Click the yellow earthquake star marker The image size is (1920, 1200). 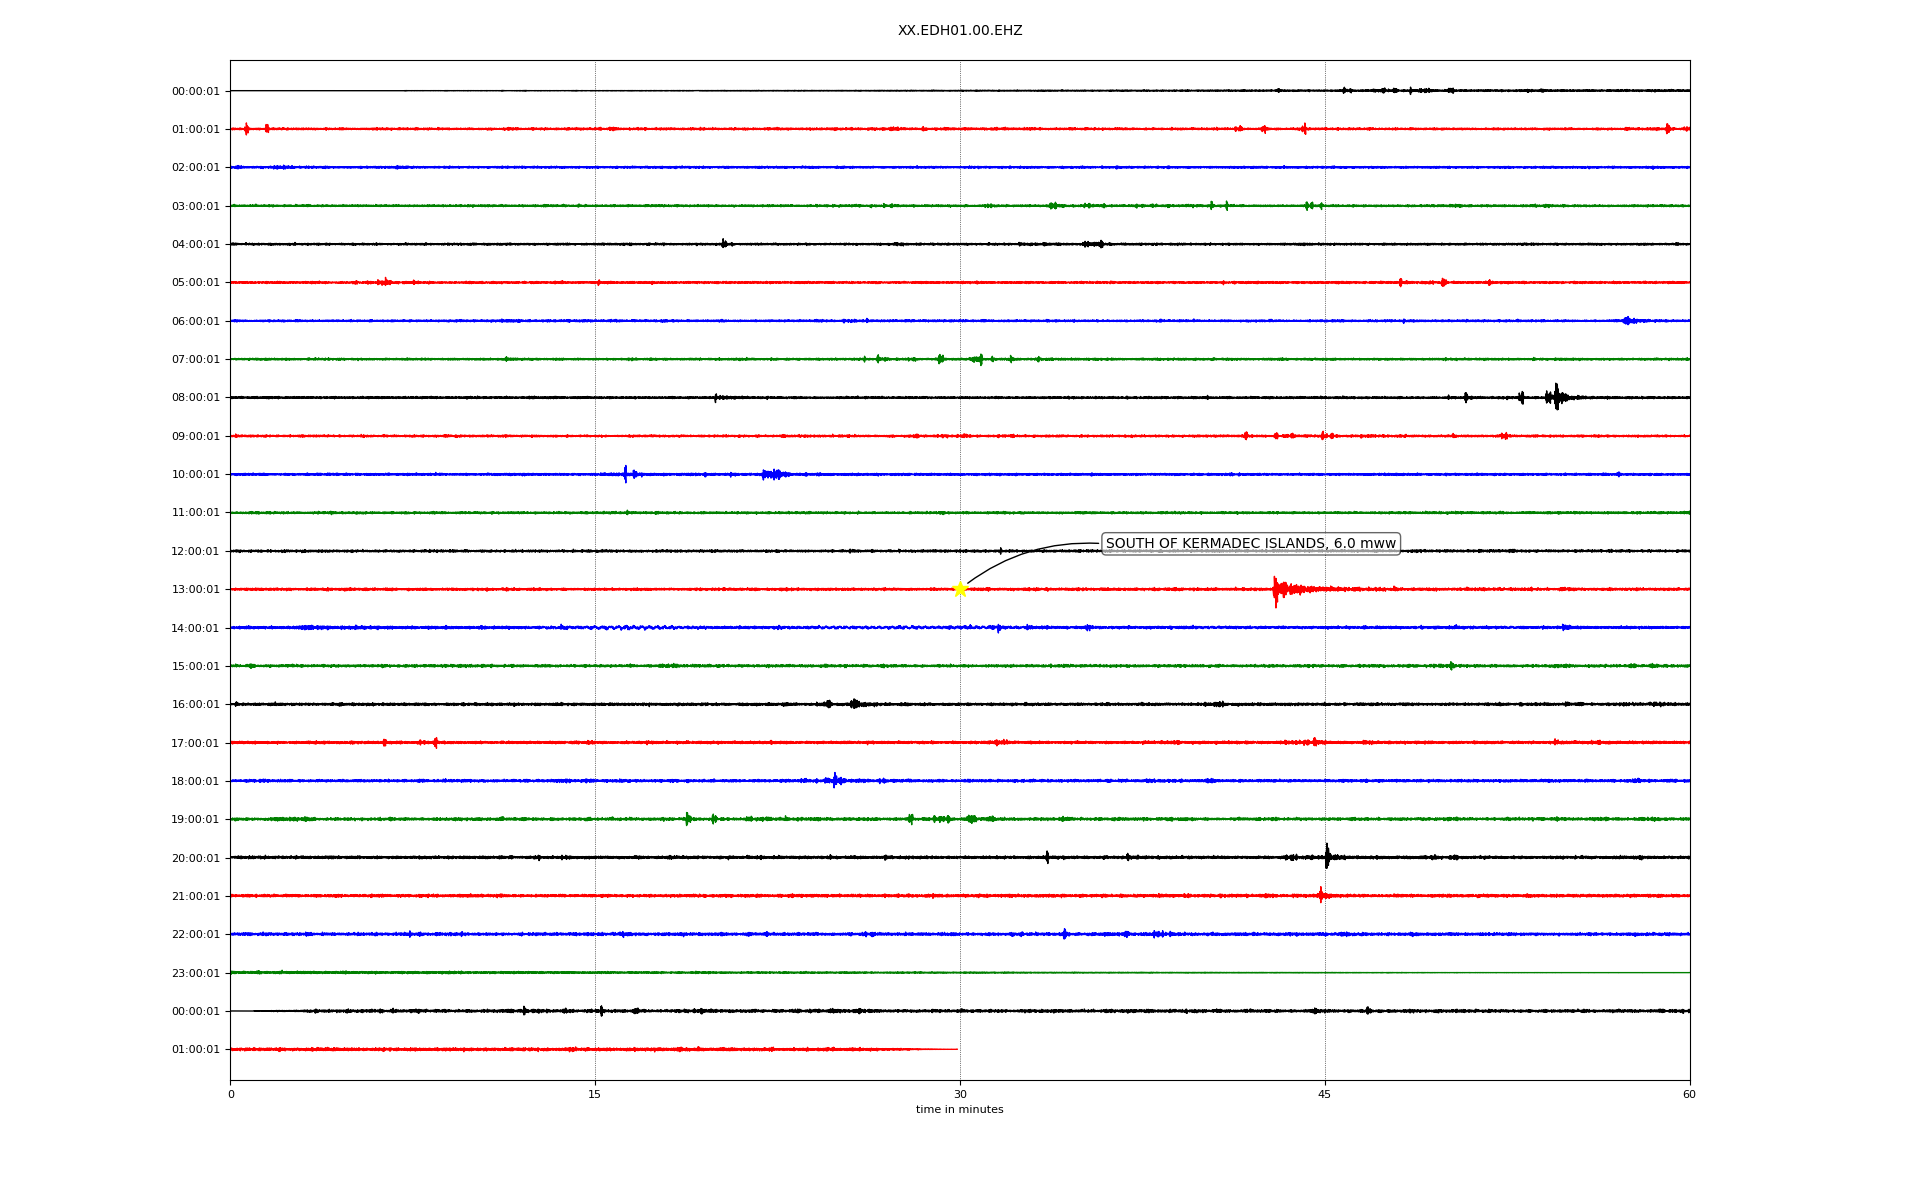point(960,589)
